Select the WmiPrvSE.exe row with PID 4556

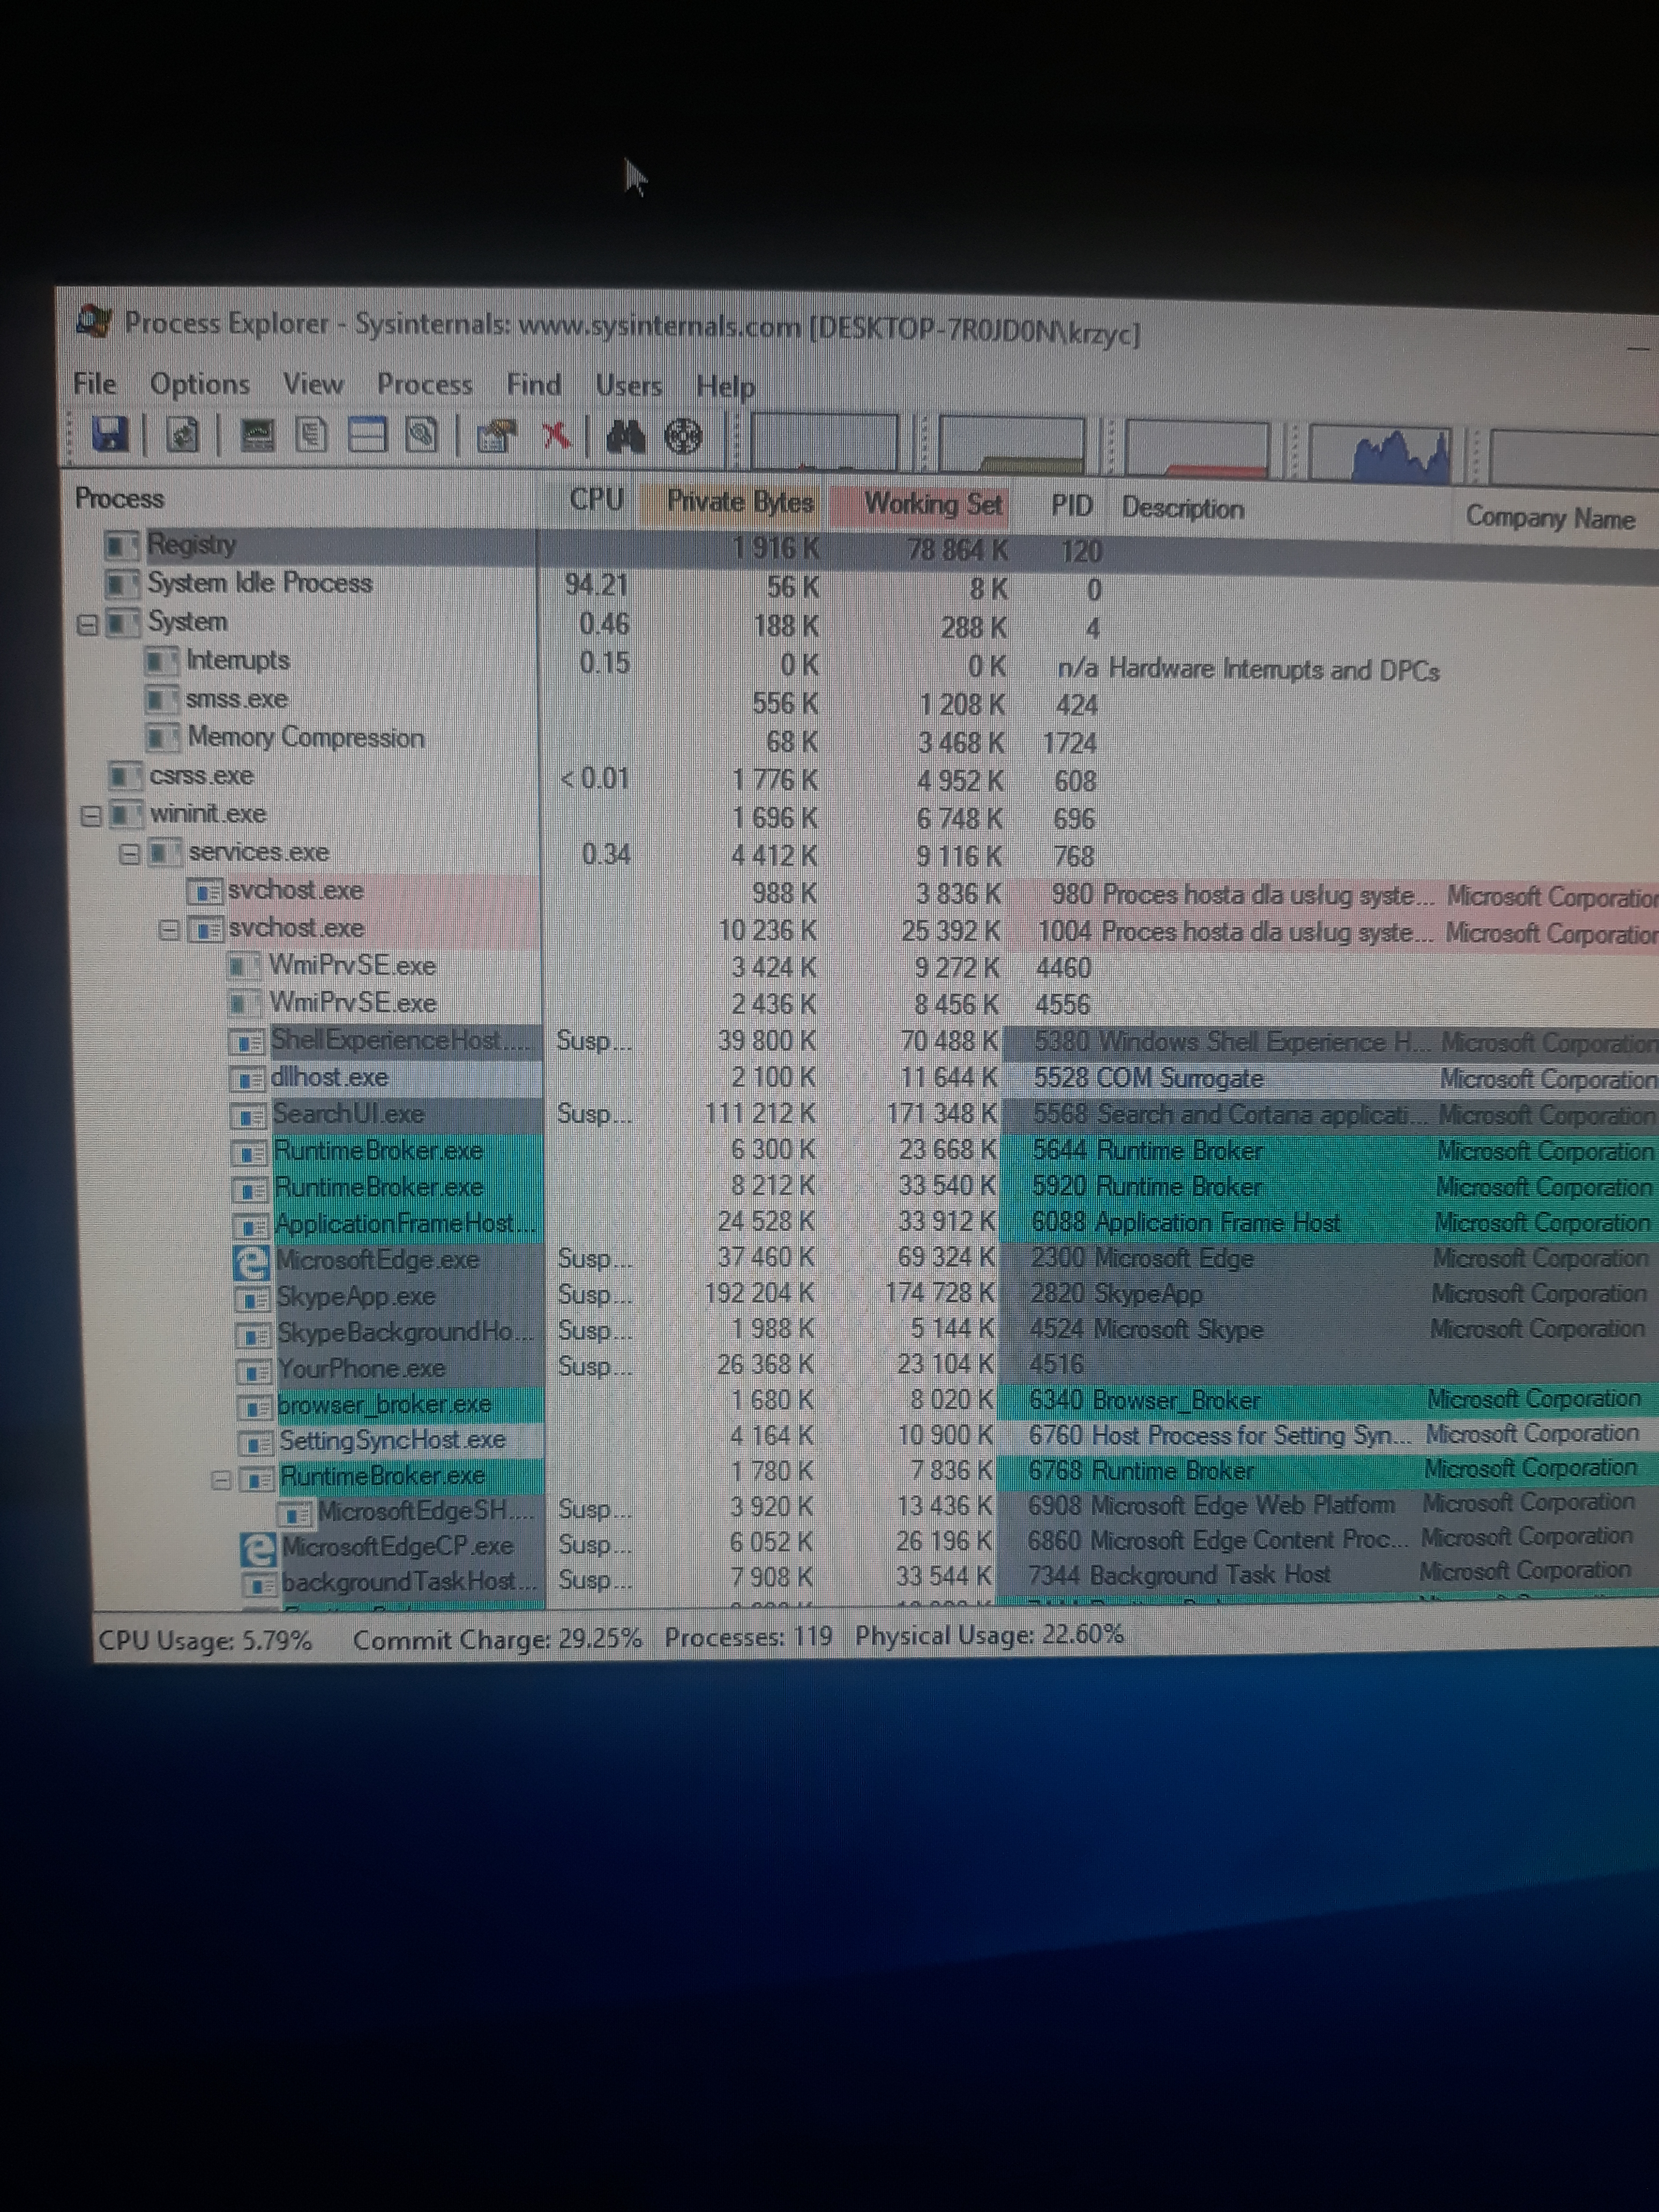[x=940, y=1004]
